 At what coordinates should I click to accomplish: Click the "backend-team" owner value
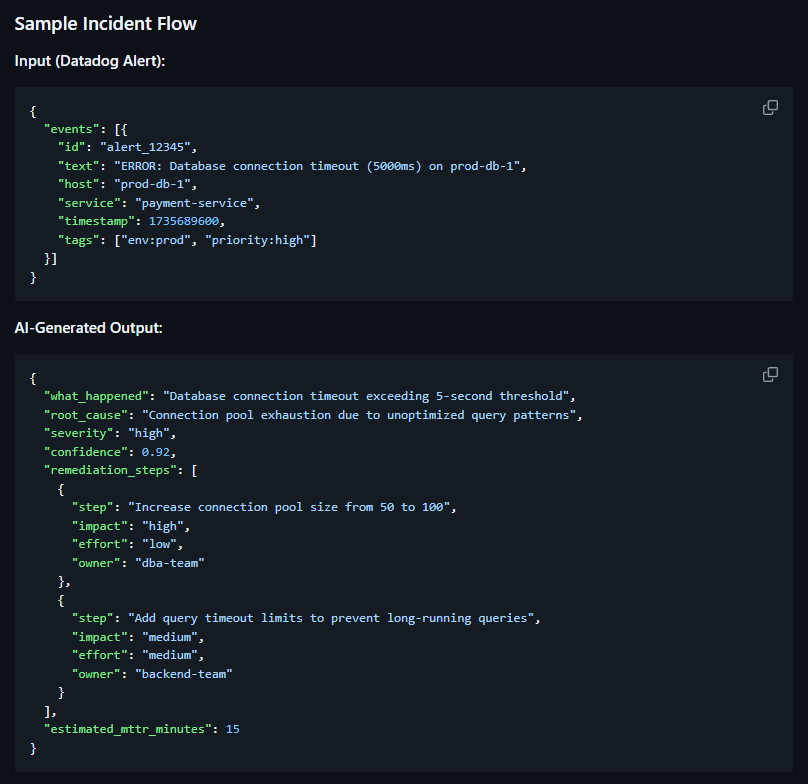point(183,674)
